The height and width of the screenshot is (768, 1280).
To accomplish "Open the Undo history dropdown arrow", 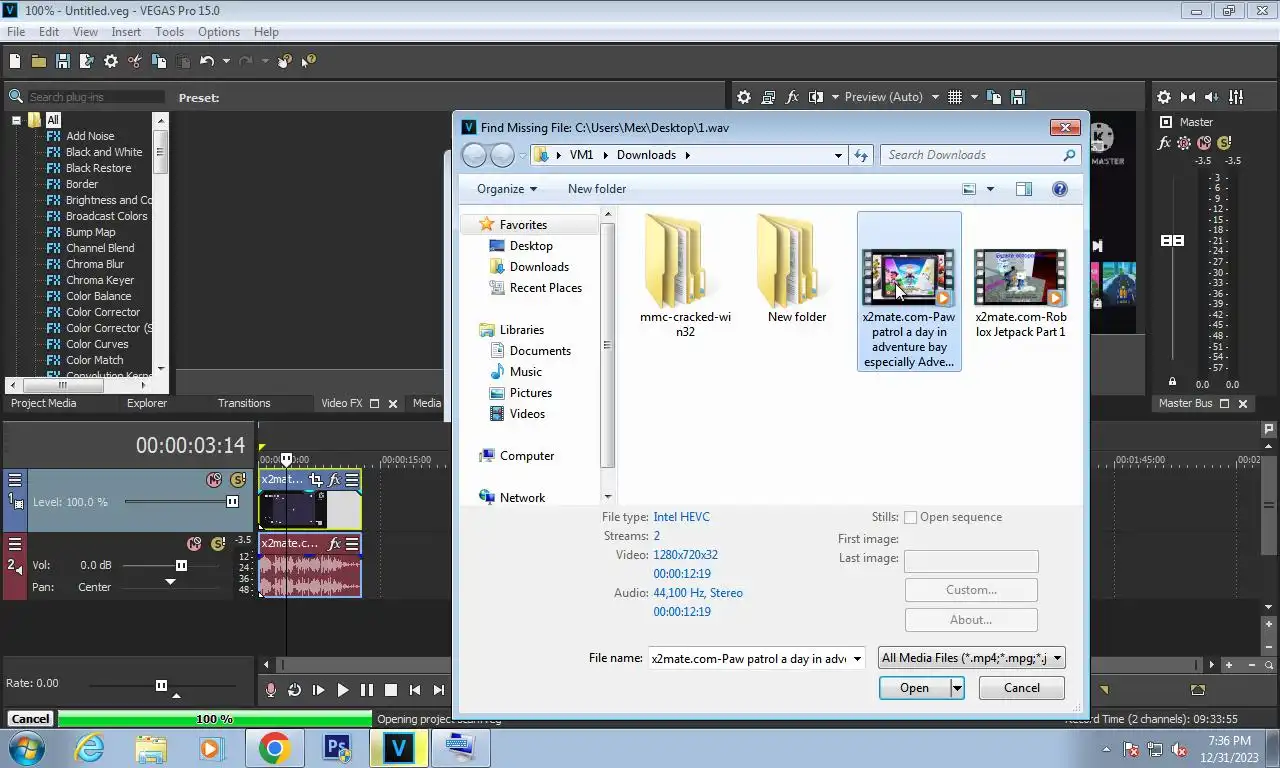I will tap(226, 61).
